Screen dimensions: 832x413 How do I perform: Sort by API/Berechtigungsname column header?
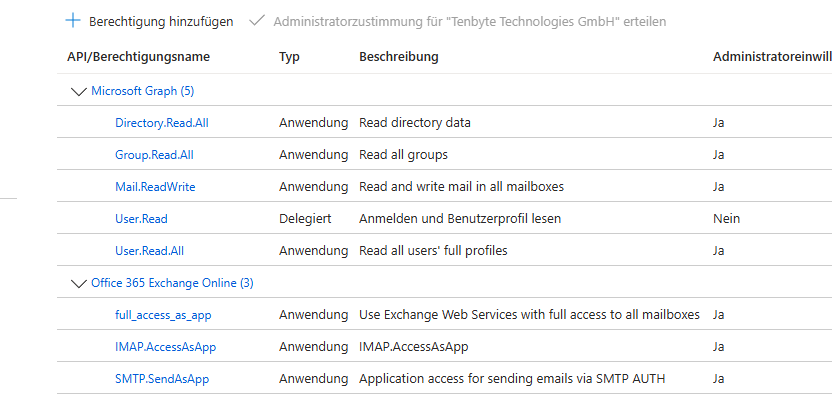[138, 56]
